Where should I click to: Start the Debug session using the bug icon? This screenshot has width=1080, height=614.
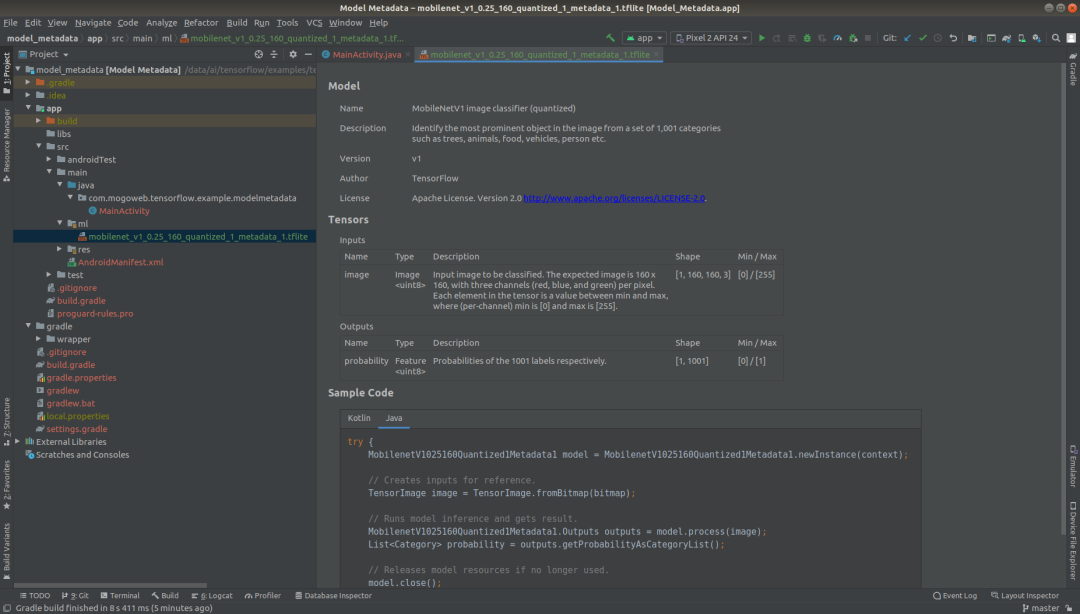point(807,38)
